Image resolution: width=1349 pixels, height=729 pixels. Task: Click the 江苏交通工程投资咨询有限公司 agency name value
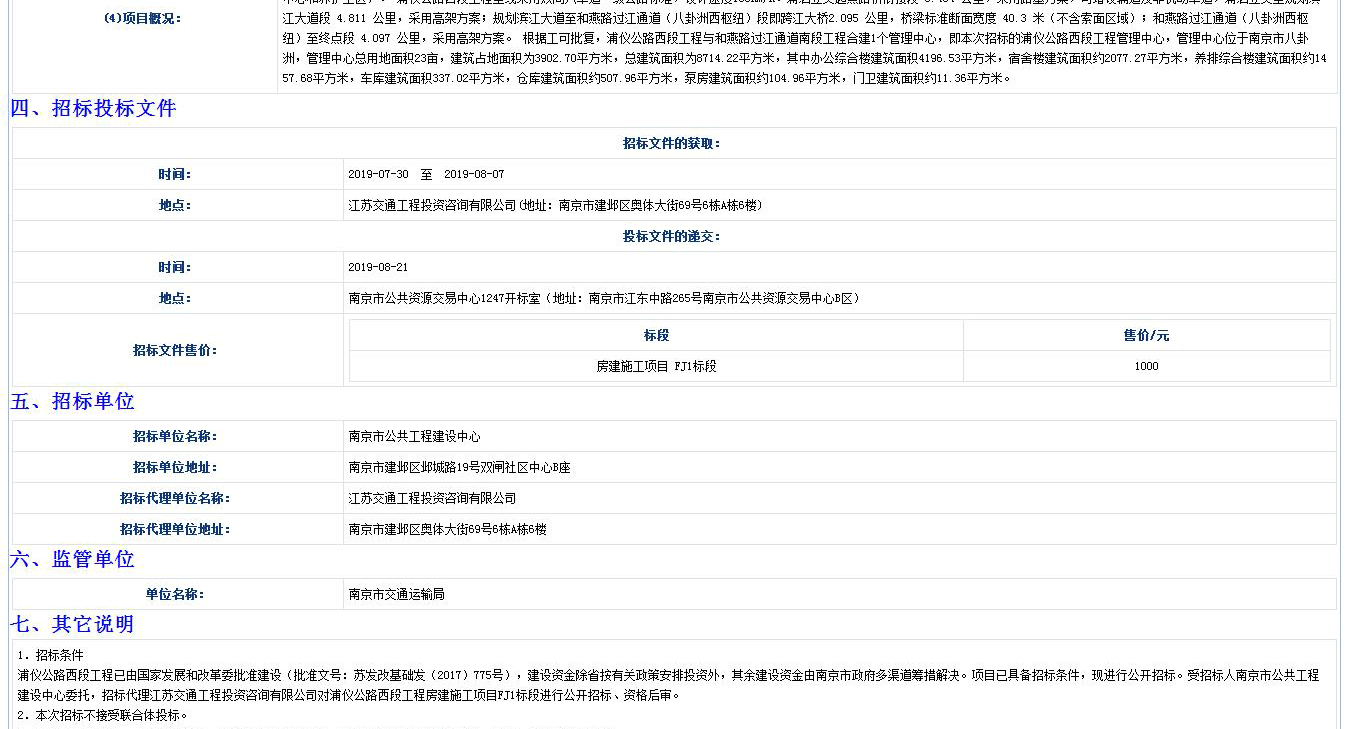pyautogui.click(x=432, y=498)
